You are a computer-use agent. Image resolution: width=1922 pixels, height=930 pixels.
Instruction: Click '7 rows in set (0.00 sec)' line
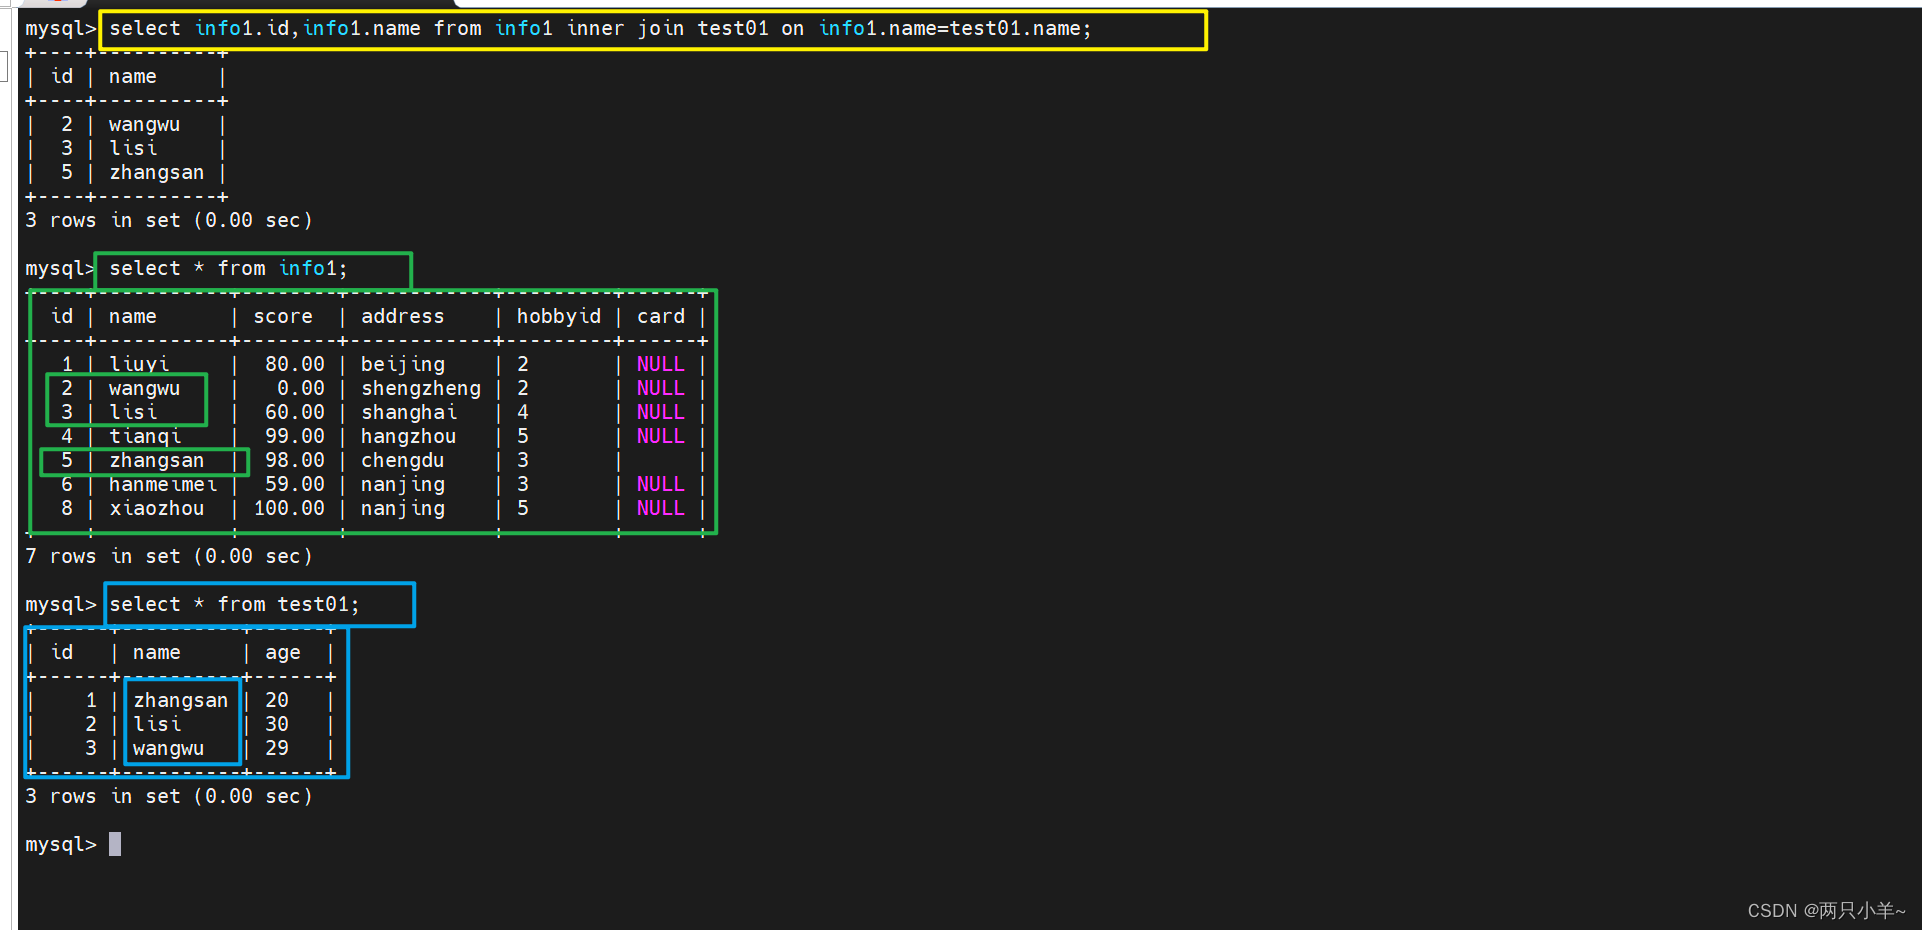tap(169, 557)
